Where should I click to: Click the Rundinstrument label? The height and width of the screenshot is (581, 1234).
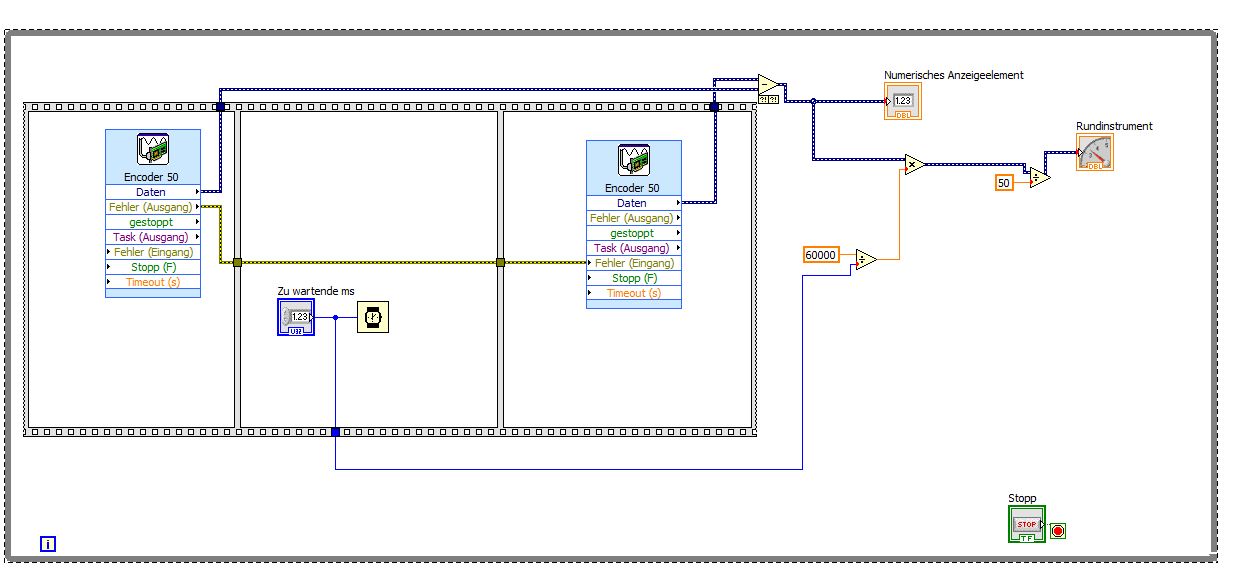click(1114, 126)
